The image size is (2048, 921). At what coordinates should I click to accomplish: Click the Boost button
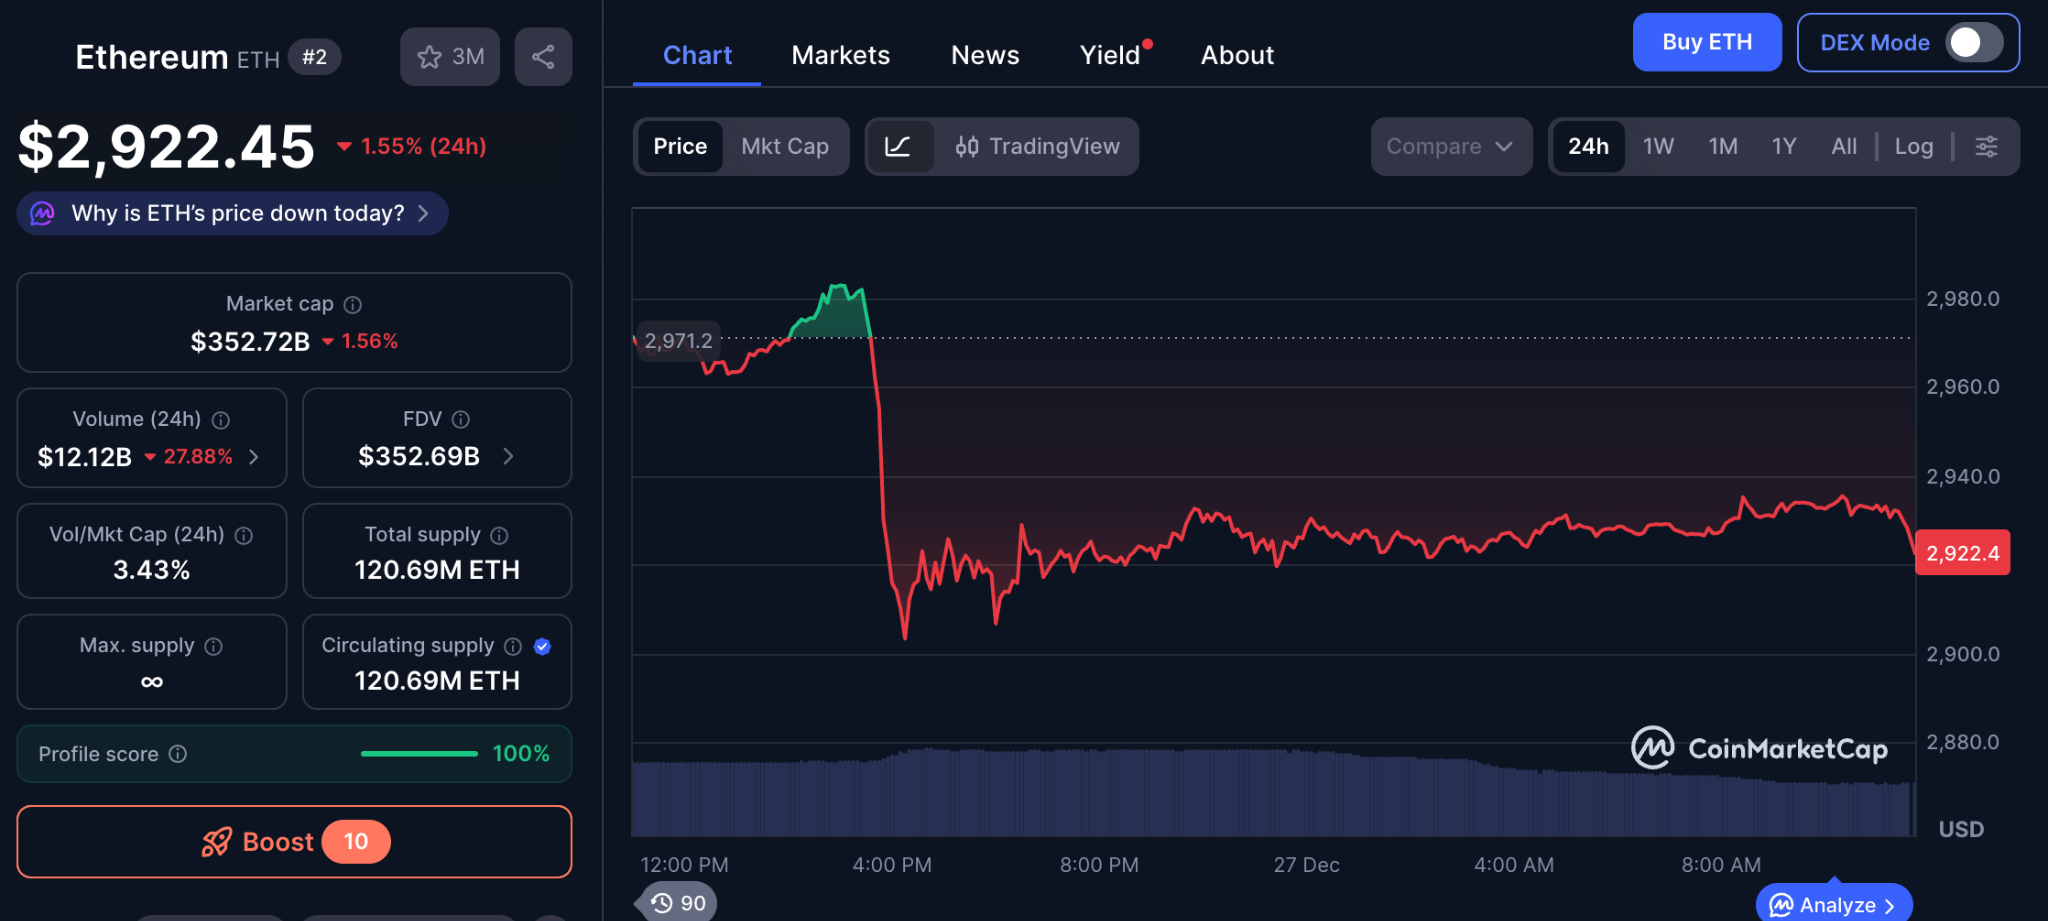tap(294, 842)
